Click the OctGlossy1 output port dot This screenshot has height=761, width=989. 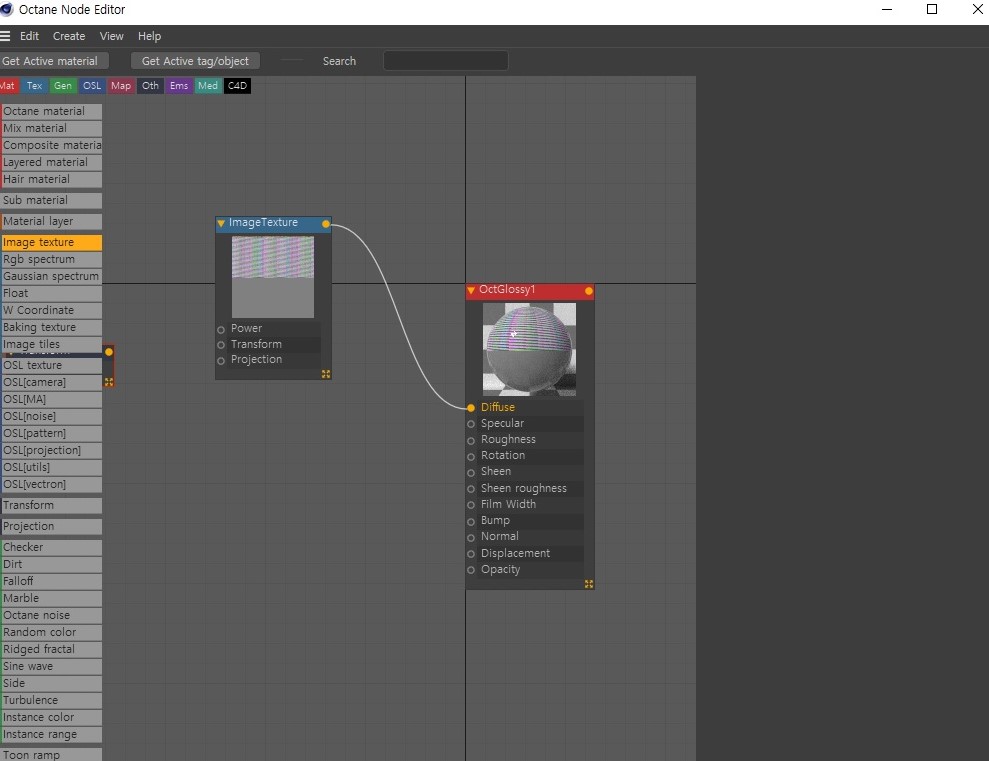[x=588, y=291]
